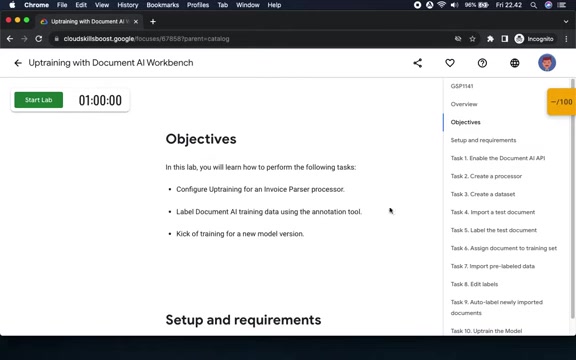Open the Chrome extensions puzzle icon
This screenshot has width=576, height=360.
click(490, 39)
